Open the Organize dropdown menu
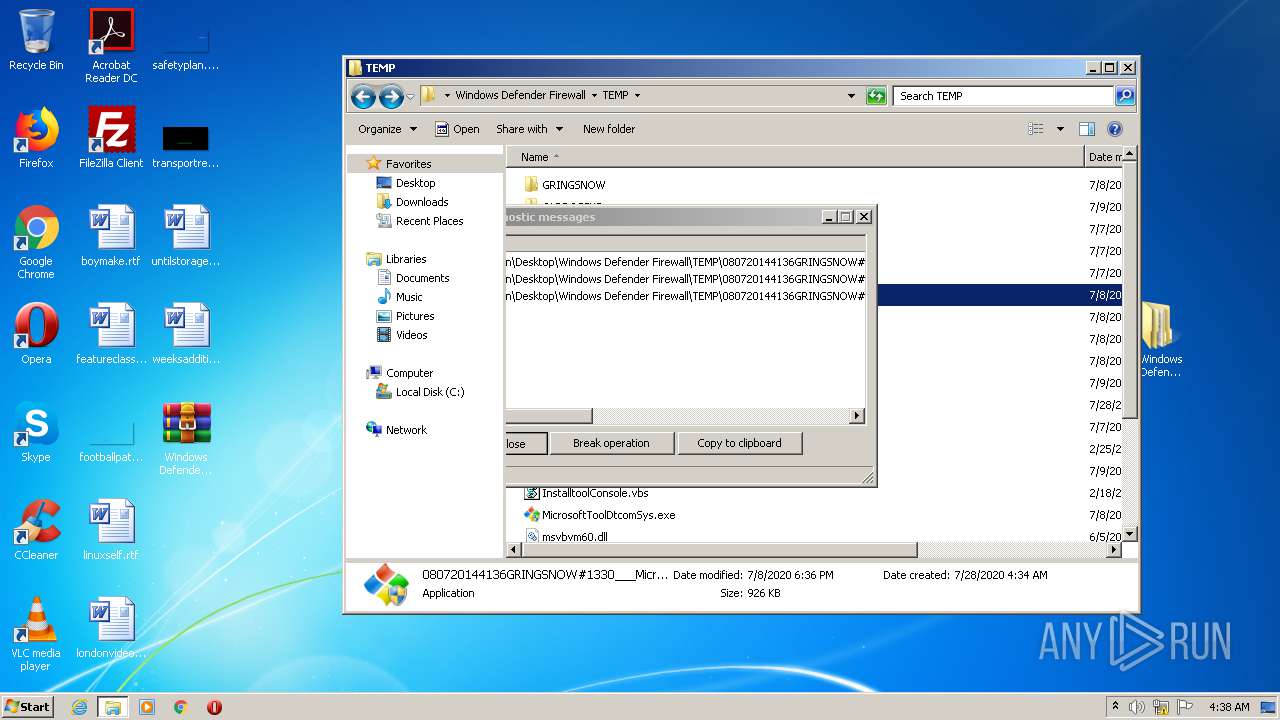1280x720 pixels. coord(387,129)
